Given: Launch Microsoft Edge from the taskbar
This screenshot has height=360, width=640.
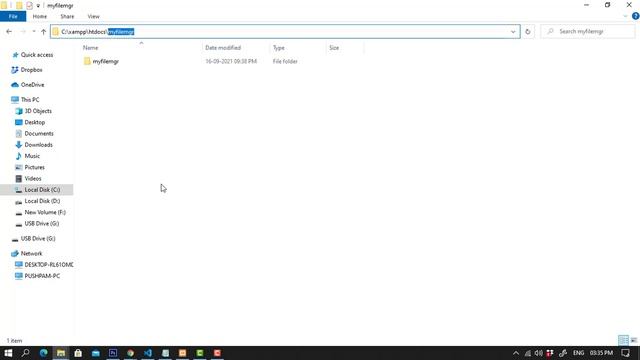Looking at the screenshot, I should (x=43, y=353).
